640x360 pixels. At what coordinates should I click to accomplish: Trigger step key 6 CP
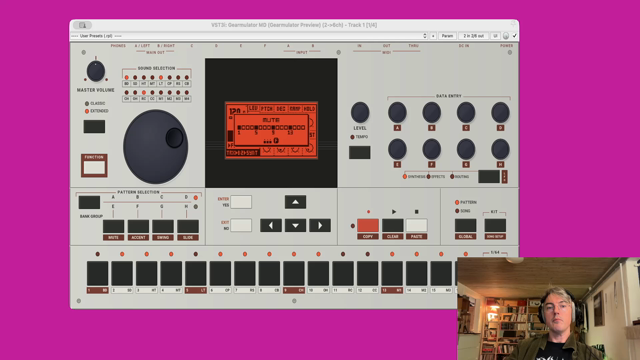pyautogui.click(x=220, y=273)
